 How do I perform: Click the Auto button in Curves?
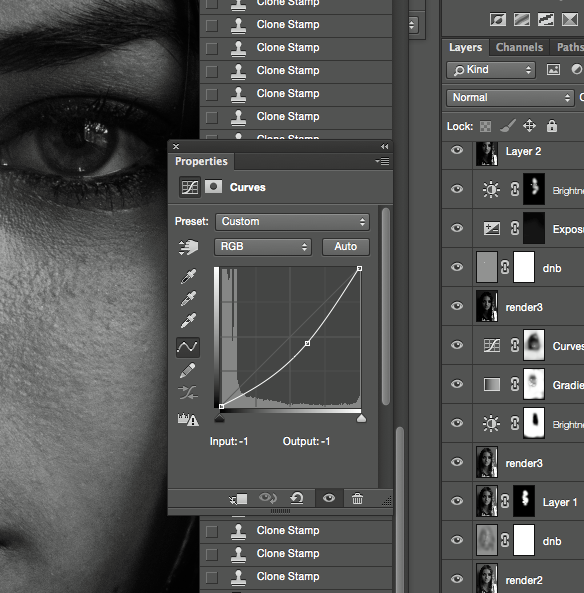[x=346, y=247]
